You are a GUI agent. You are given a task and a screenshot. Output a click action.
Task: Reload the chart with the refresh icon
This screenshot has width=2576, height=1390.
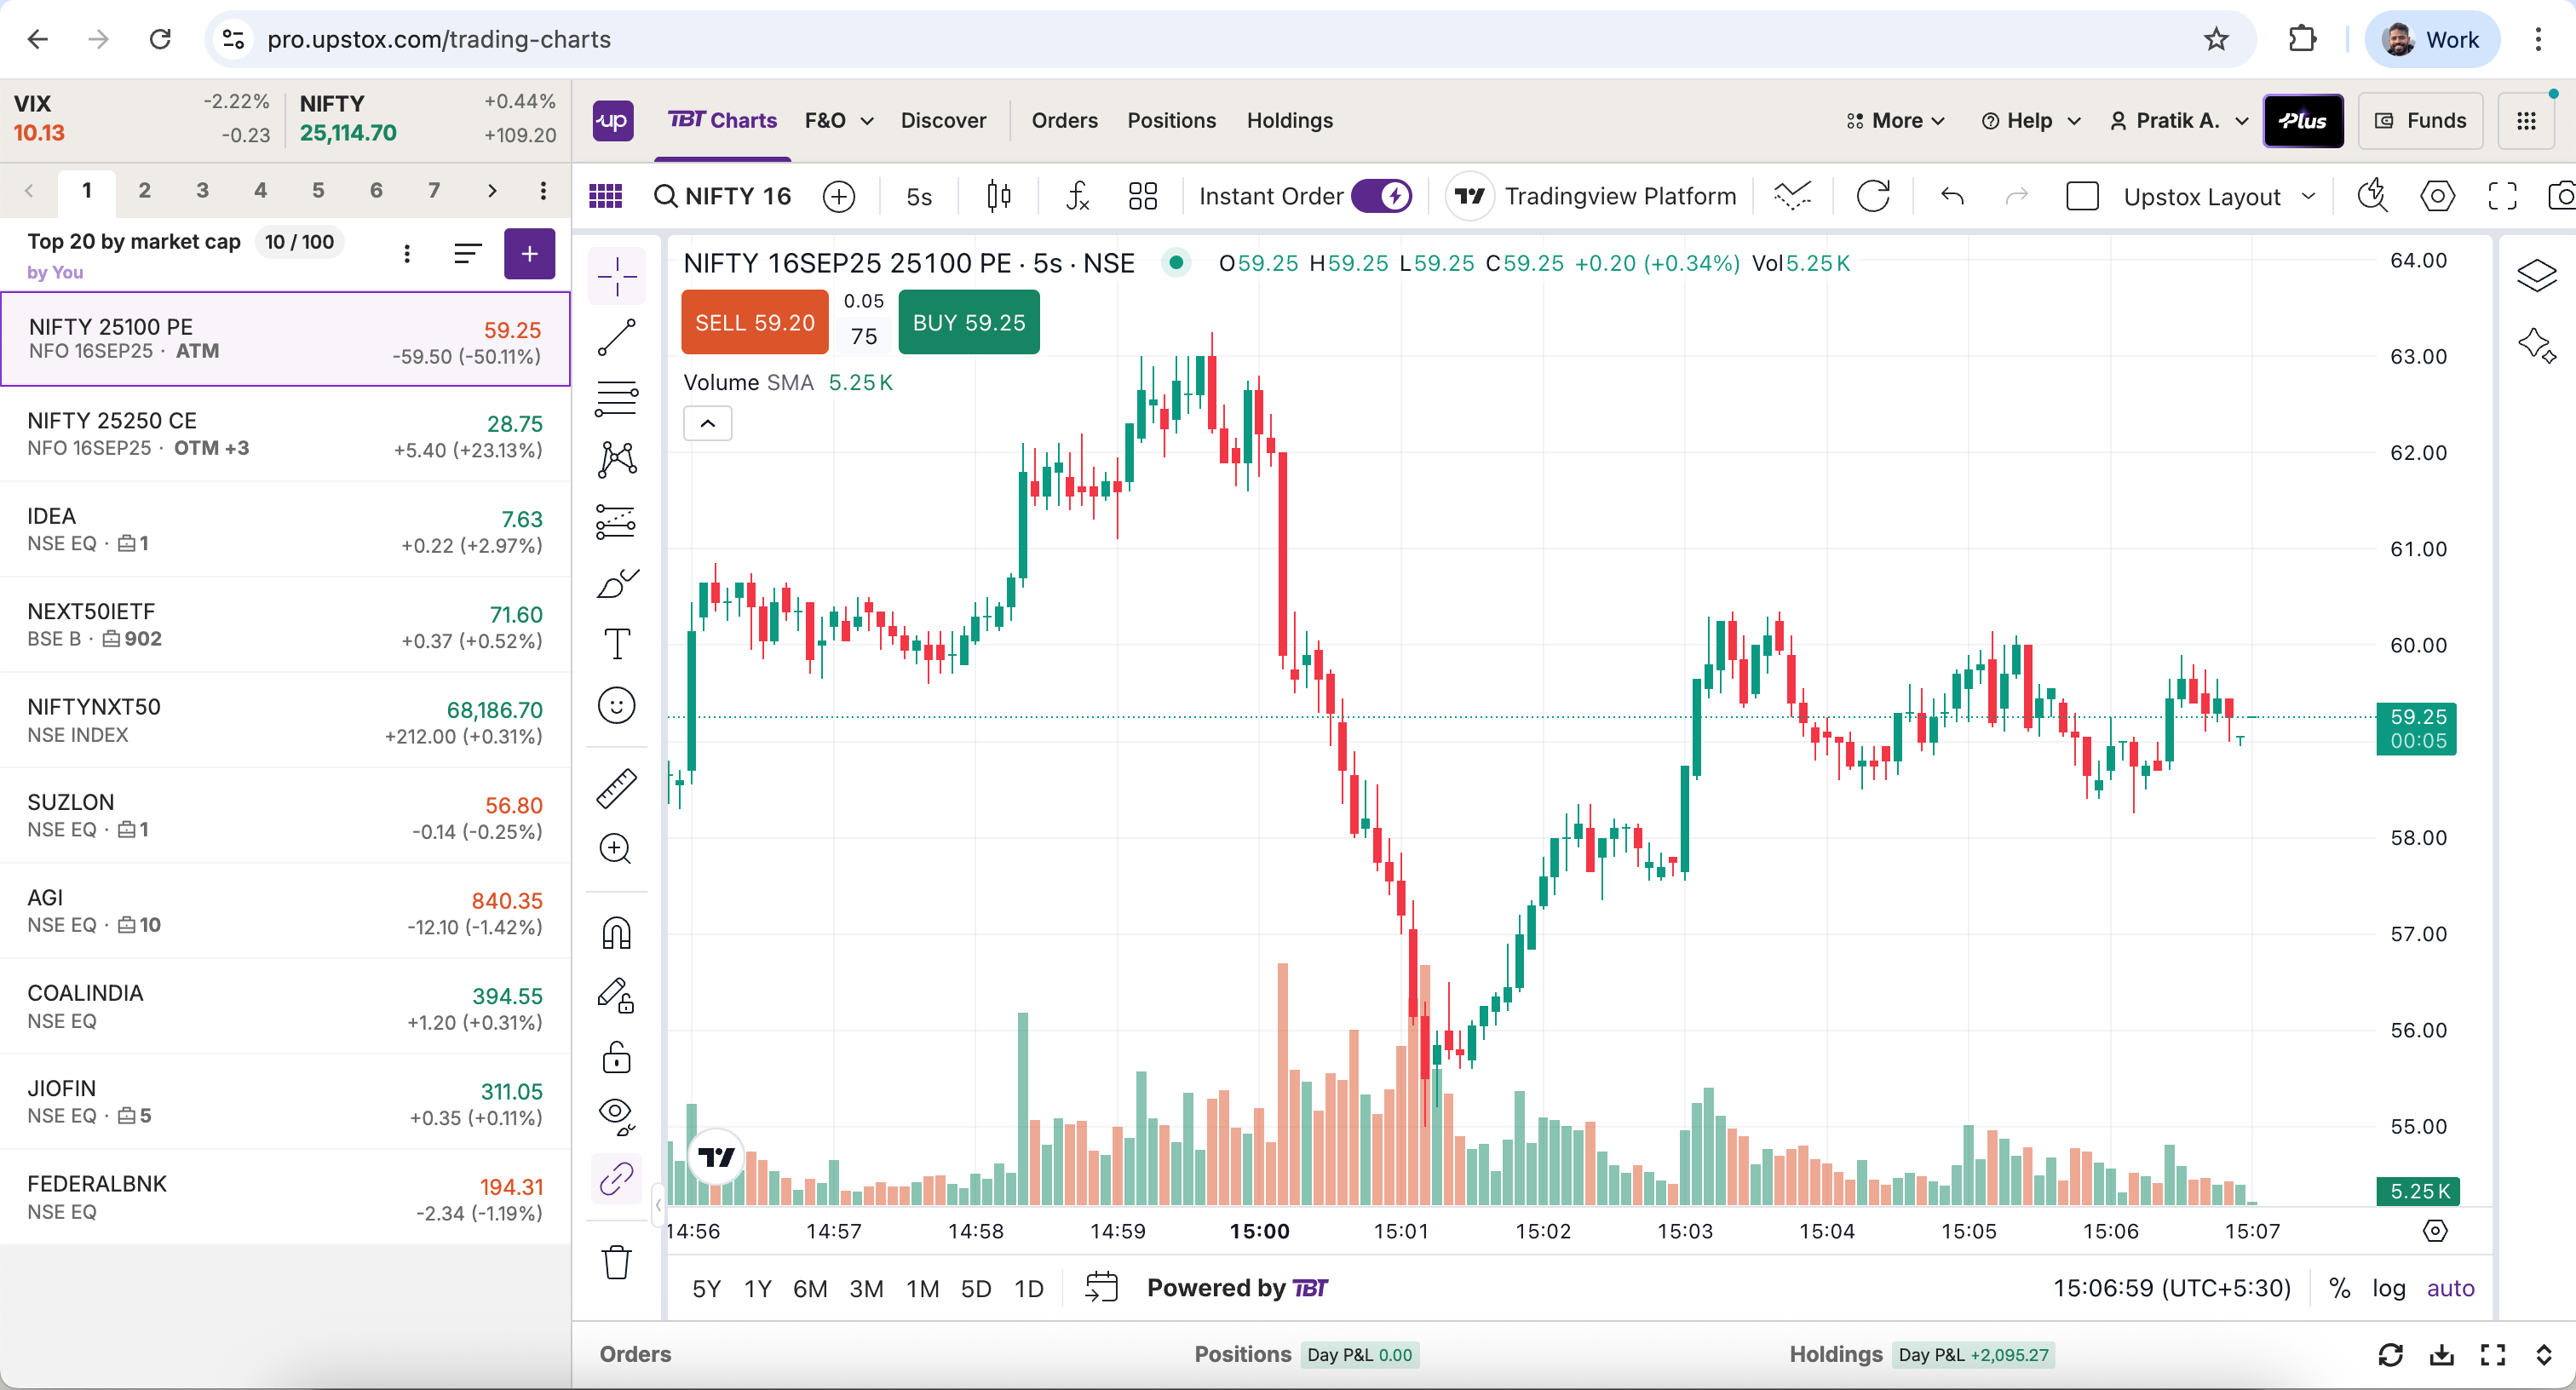(1873, 196)
